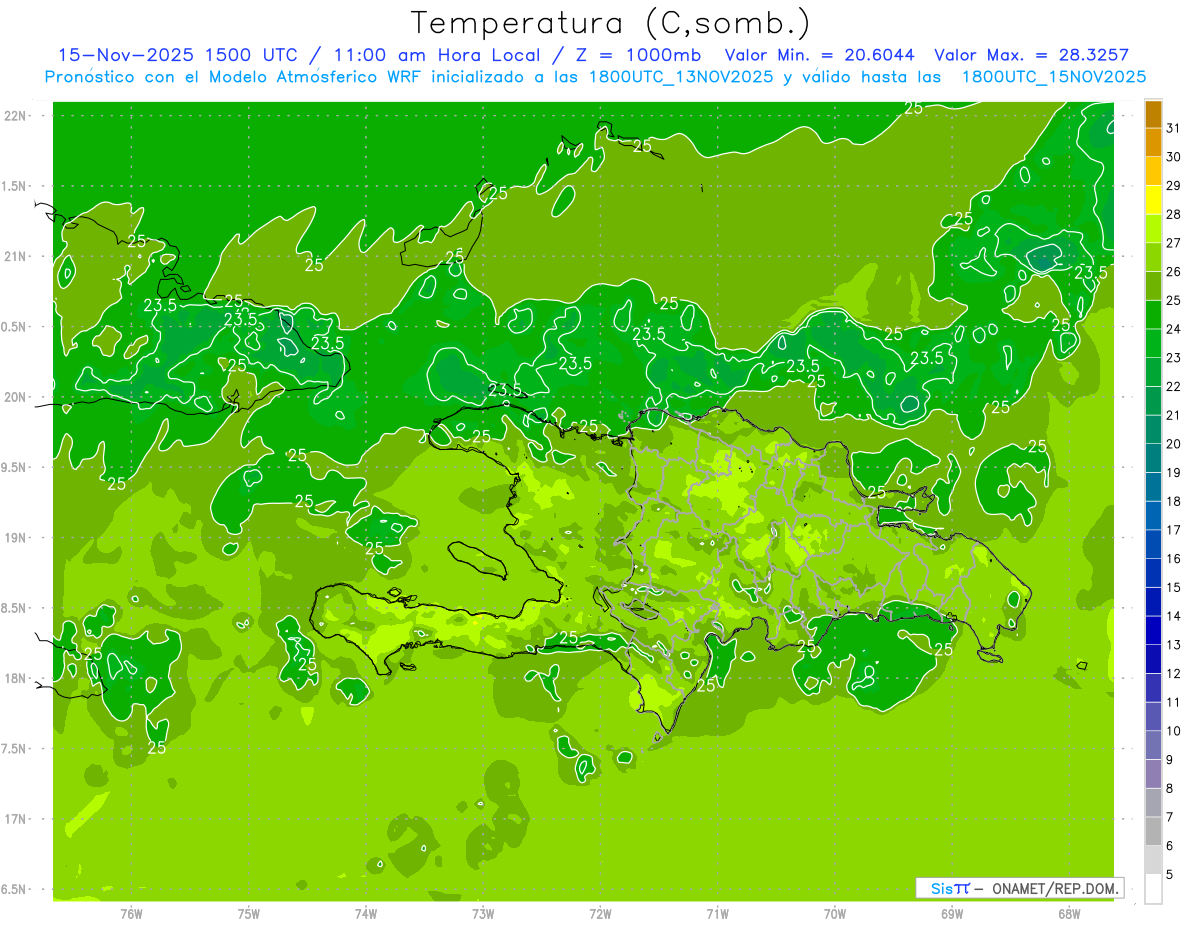Click the "70W" longitude tick label
This screenshot has height=927, width=1200.
[835, 913]
